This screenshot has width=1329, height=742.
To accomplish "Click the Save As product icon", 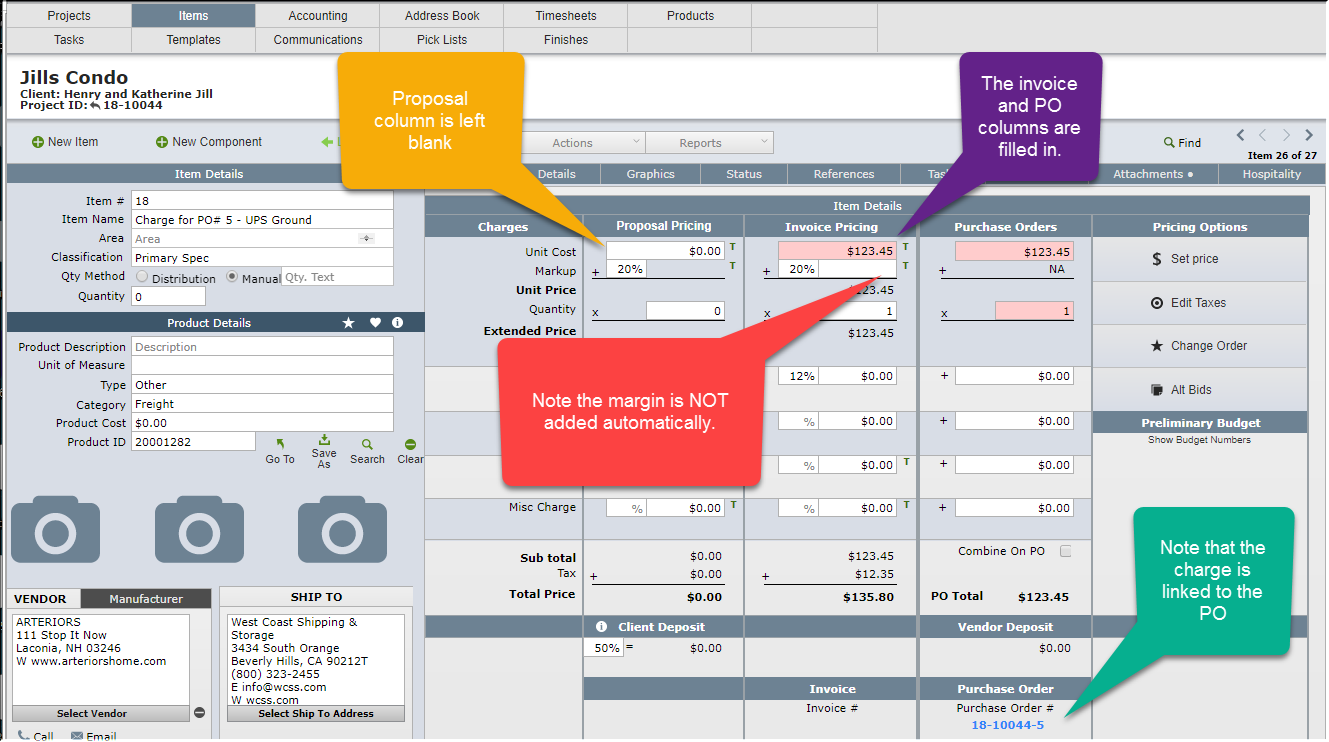I will click(324, 440).
